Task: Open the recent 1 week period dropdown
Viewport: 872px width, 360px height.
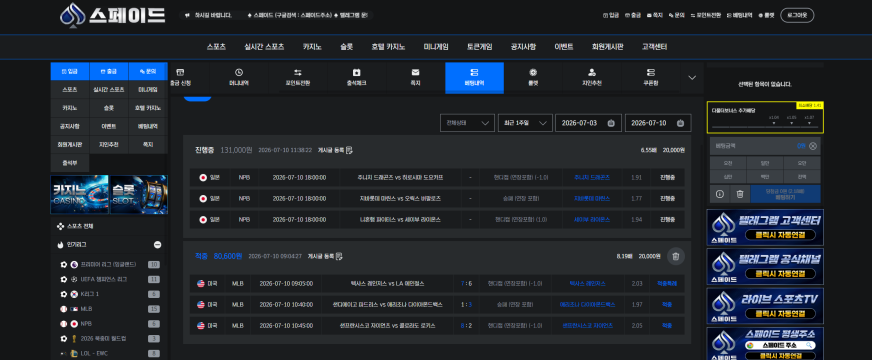Action: tap(525, 123)
